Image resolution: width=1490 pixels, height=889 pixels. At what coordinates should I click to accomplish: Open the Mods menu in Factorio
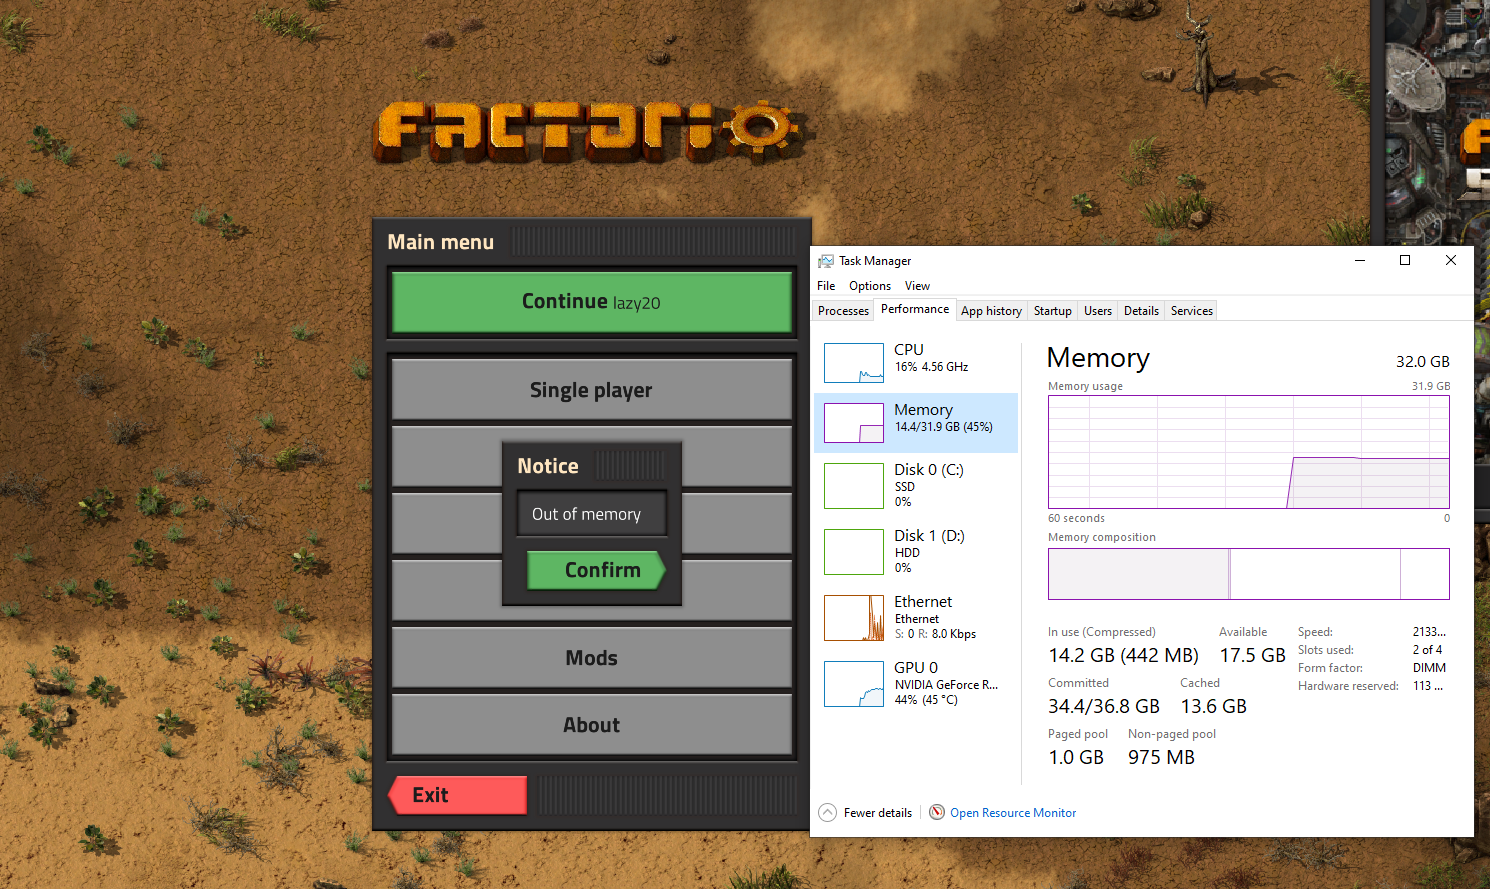click(591, 658)
